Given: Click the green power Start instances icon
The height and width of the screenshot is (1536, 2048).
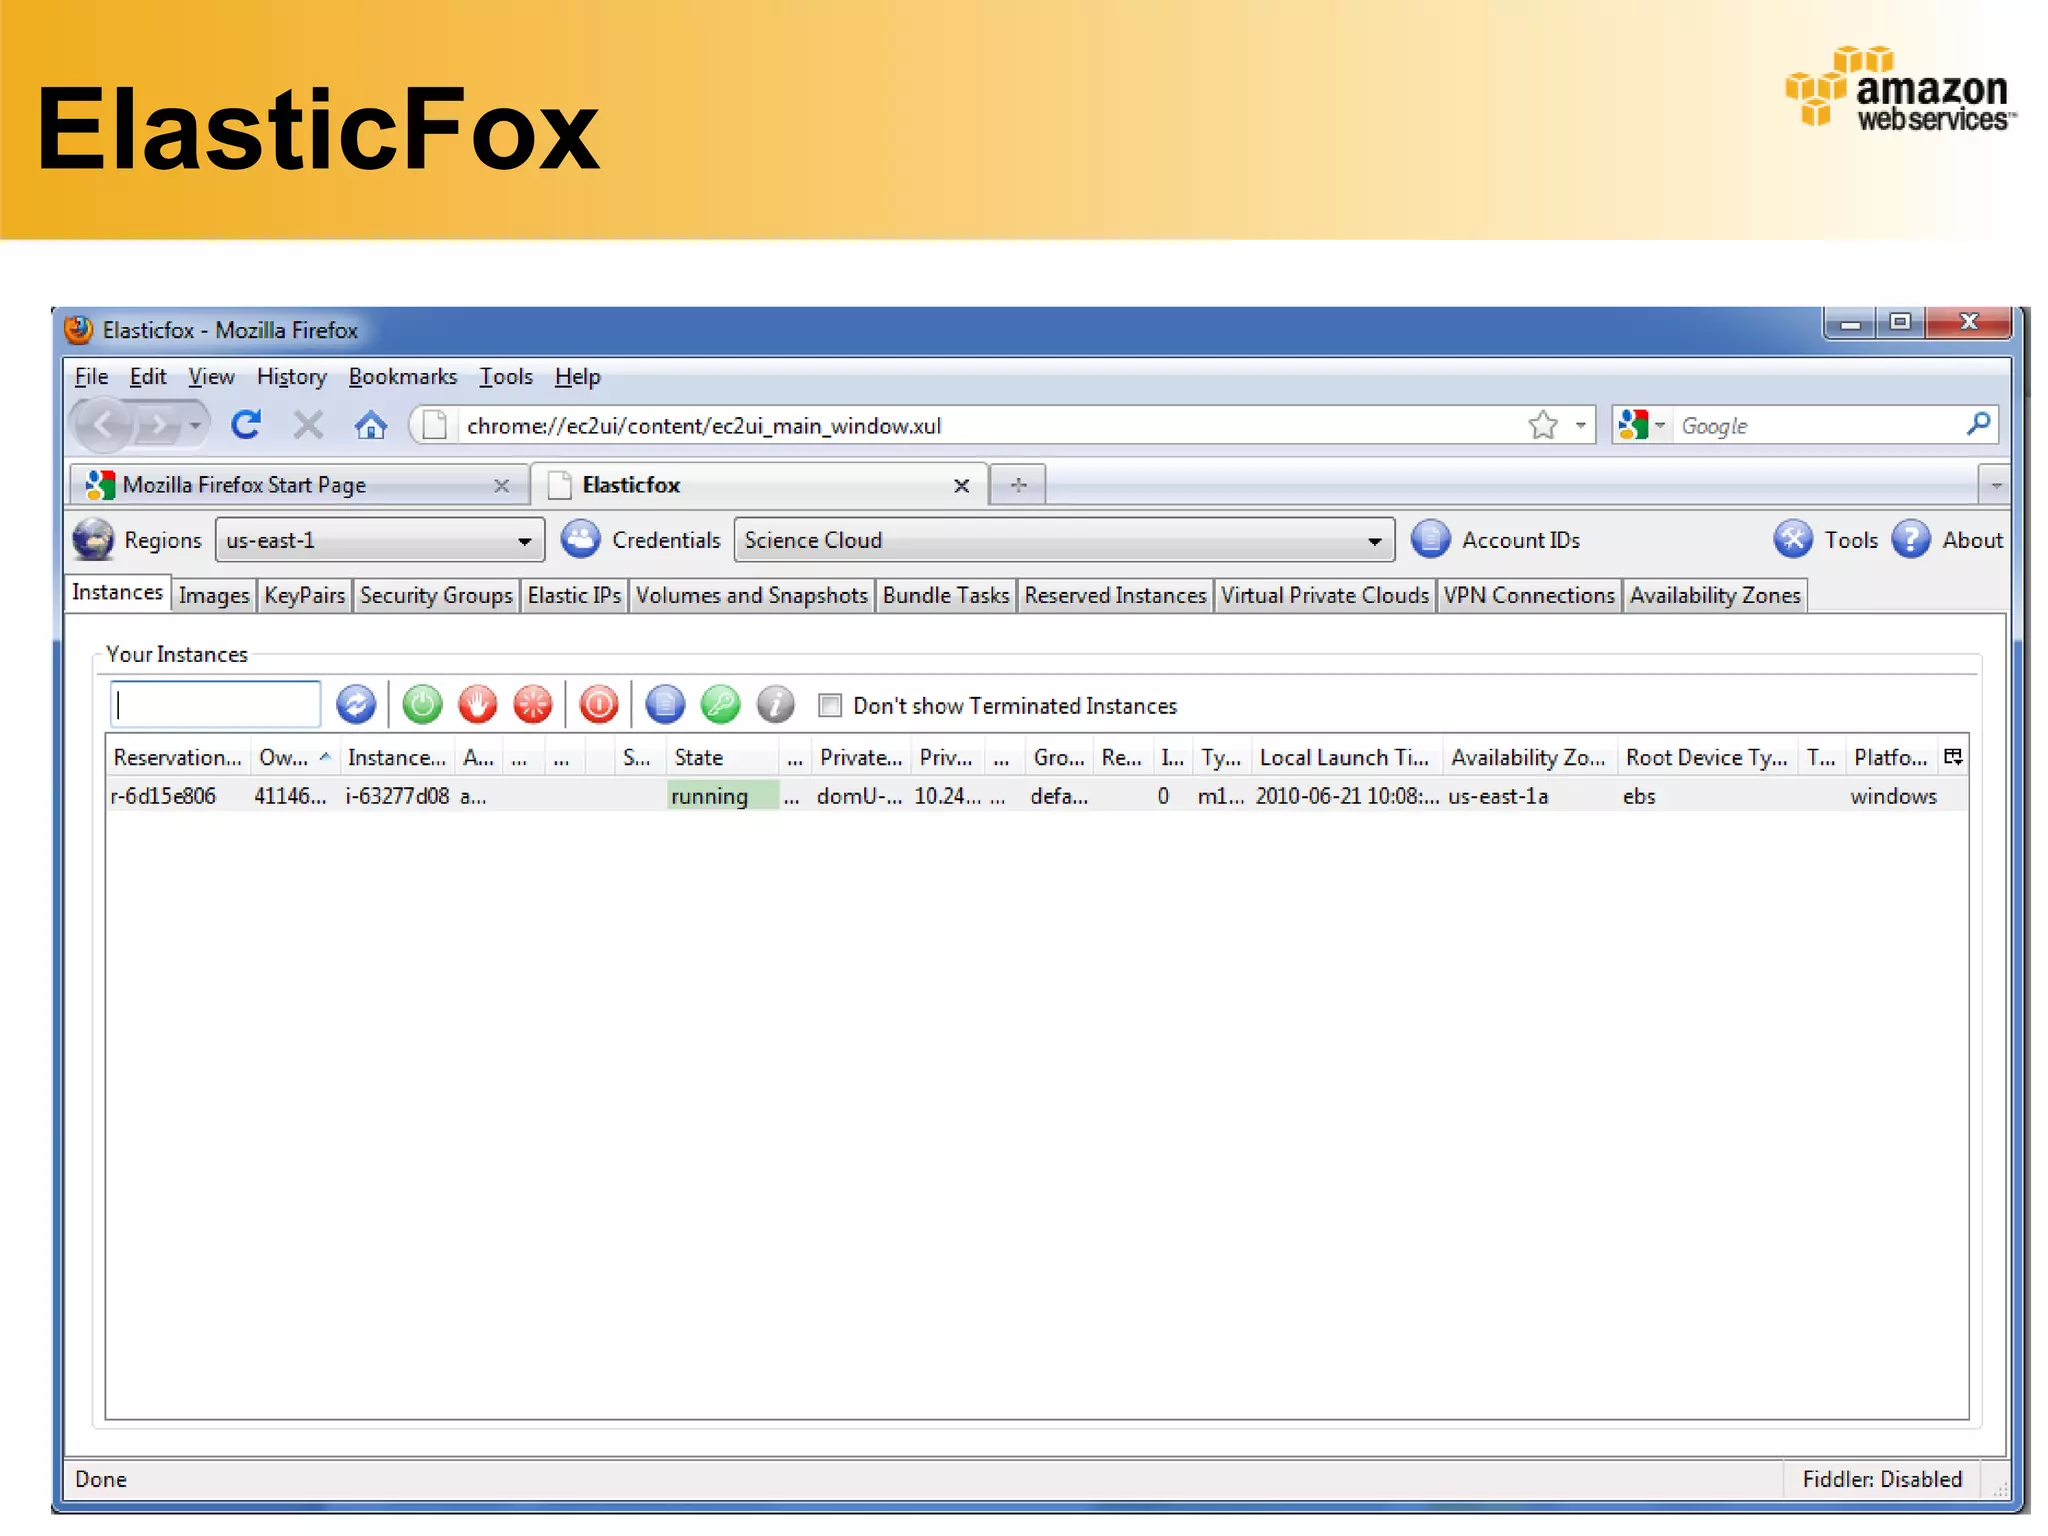Looking at the screenshot, I should (x=422, y=705).
